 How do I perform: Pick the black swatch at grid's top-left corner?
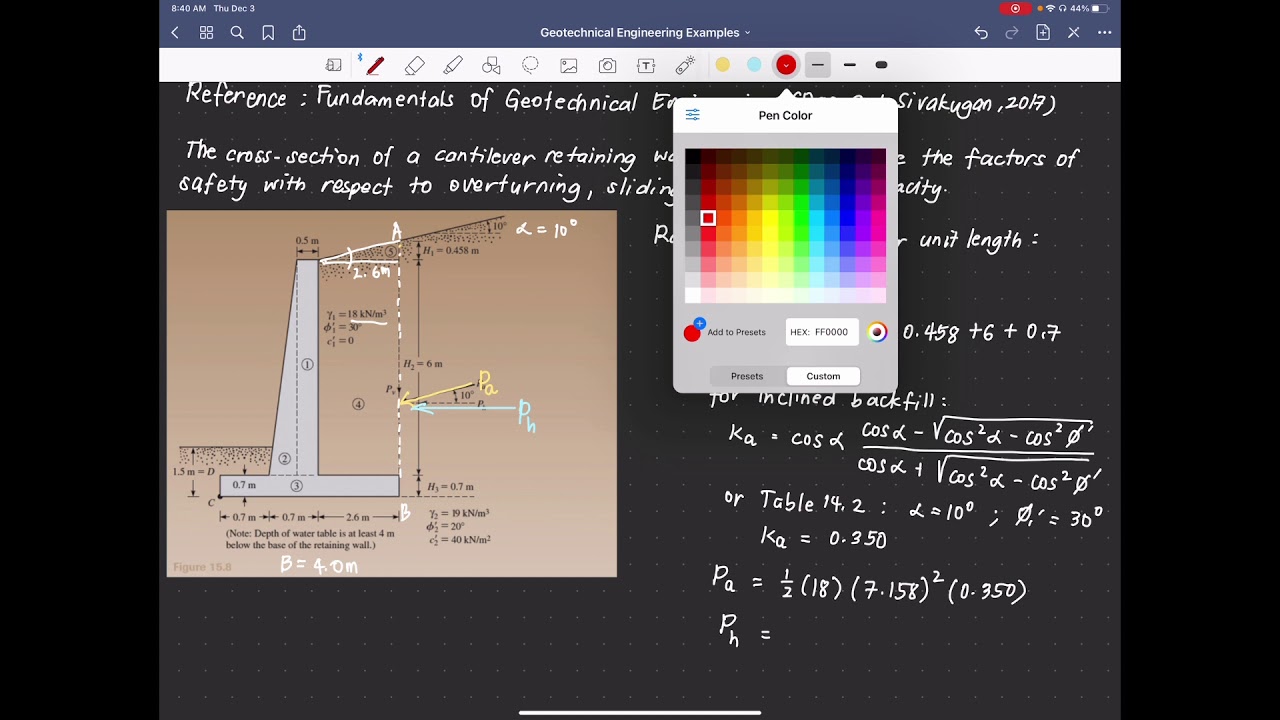(693, 156)
